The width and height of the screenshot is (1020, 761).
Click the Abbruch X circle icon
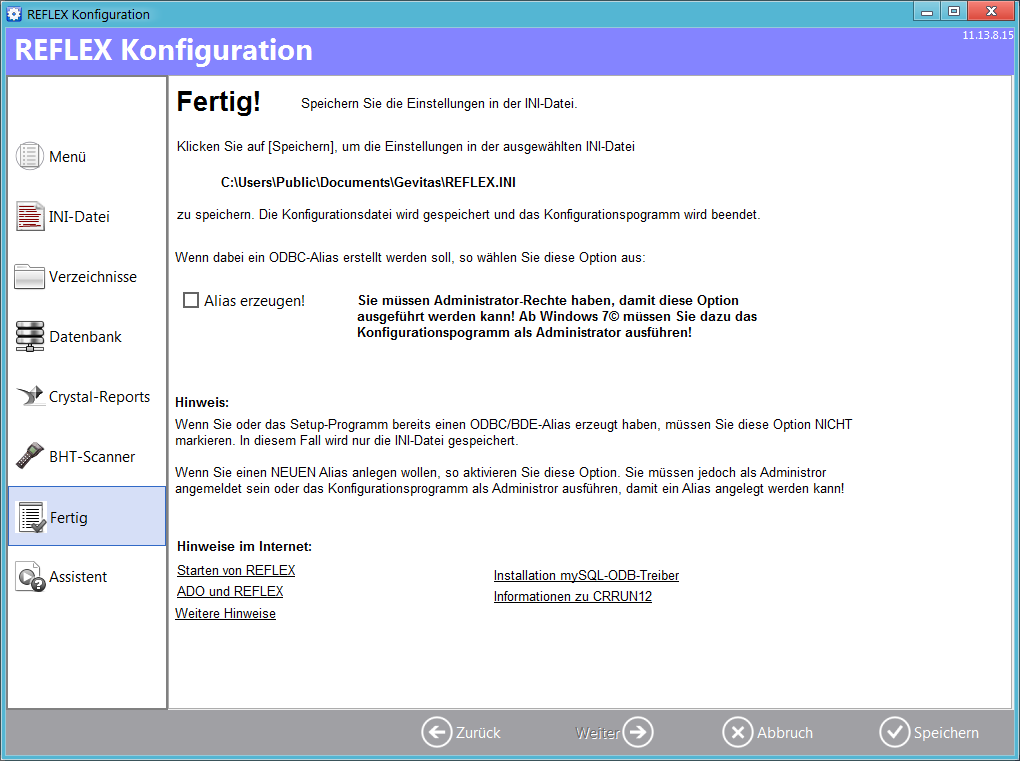(738, 732)
